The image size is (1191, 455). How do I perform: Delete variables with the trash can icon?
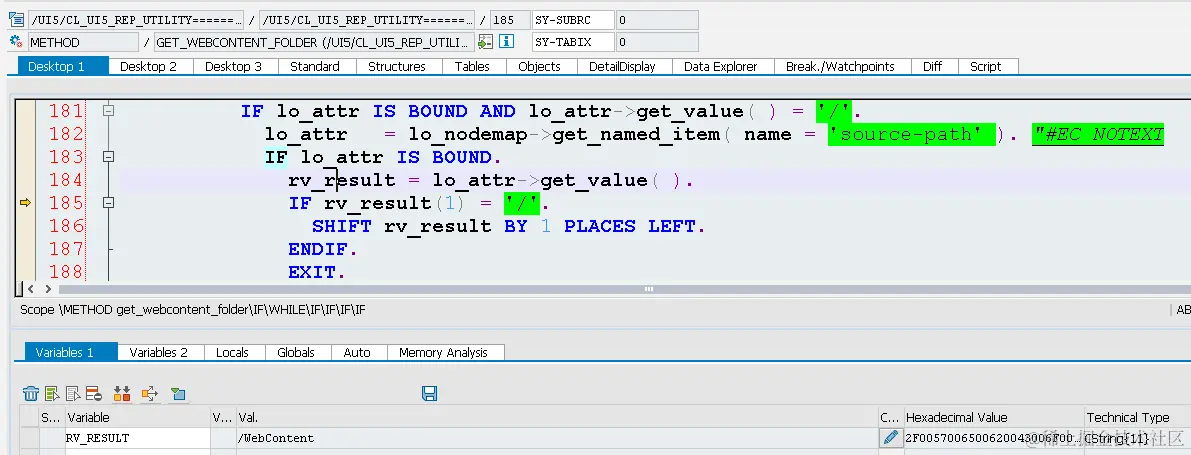click(x=30, y=393)
